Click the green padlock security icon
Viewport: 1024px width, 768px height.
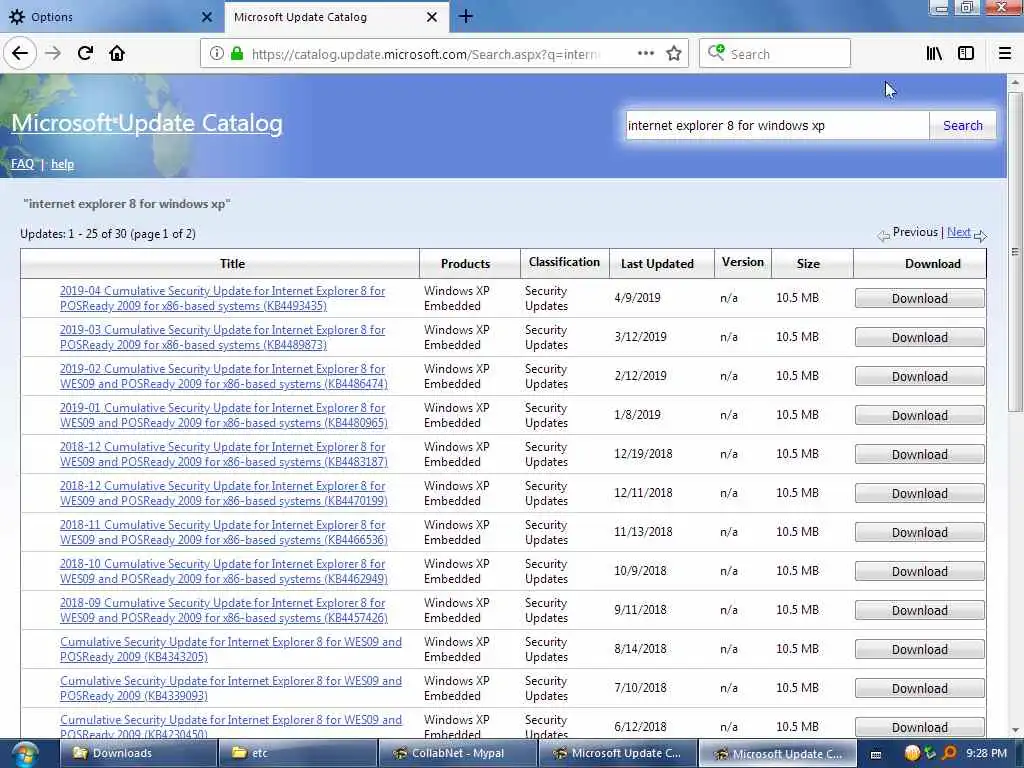[x=237, y=54]
